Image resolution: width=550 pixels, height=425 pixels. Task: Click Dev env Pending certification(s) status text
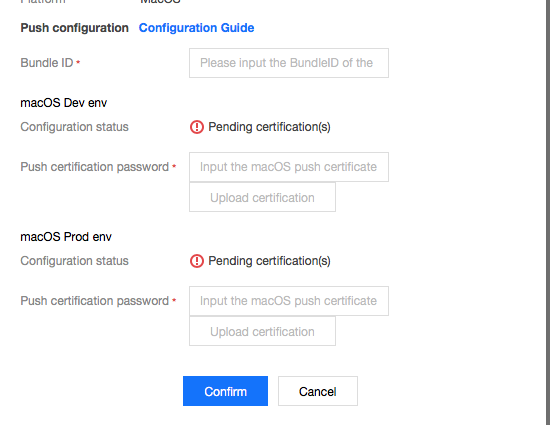269,127
